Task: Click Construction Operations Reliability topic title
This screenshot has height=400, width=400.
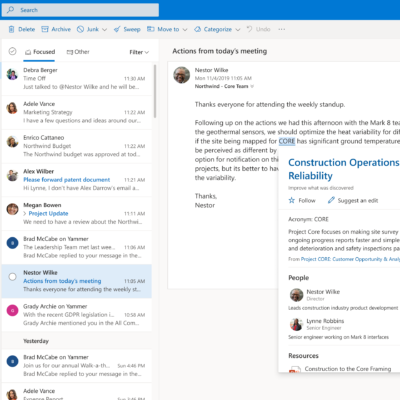Action: (344, 169)
